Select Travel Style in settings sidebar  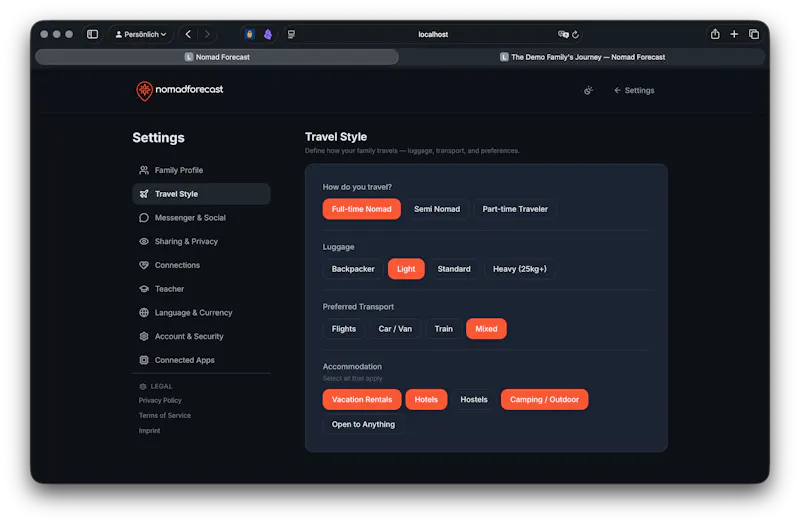(201, 194)
